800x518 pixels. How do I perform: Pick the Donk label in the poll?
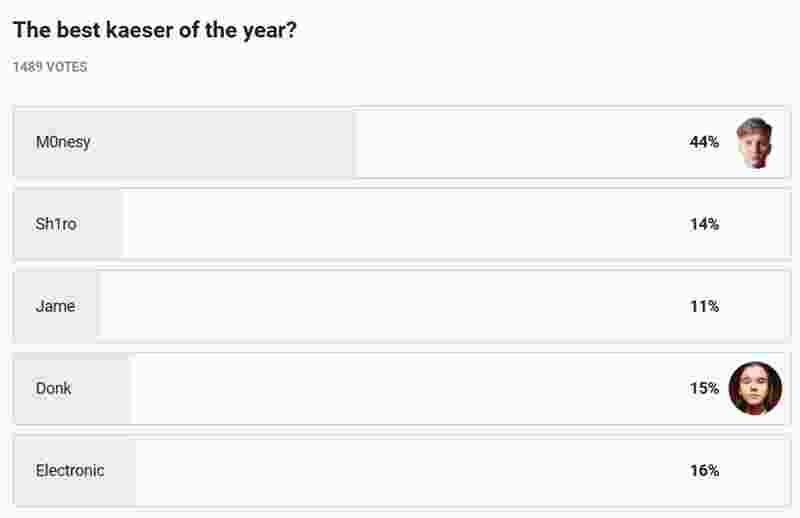click(54, 388)
